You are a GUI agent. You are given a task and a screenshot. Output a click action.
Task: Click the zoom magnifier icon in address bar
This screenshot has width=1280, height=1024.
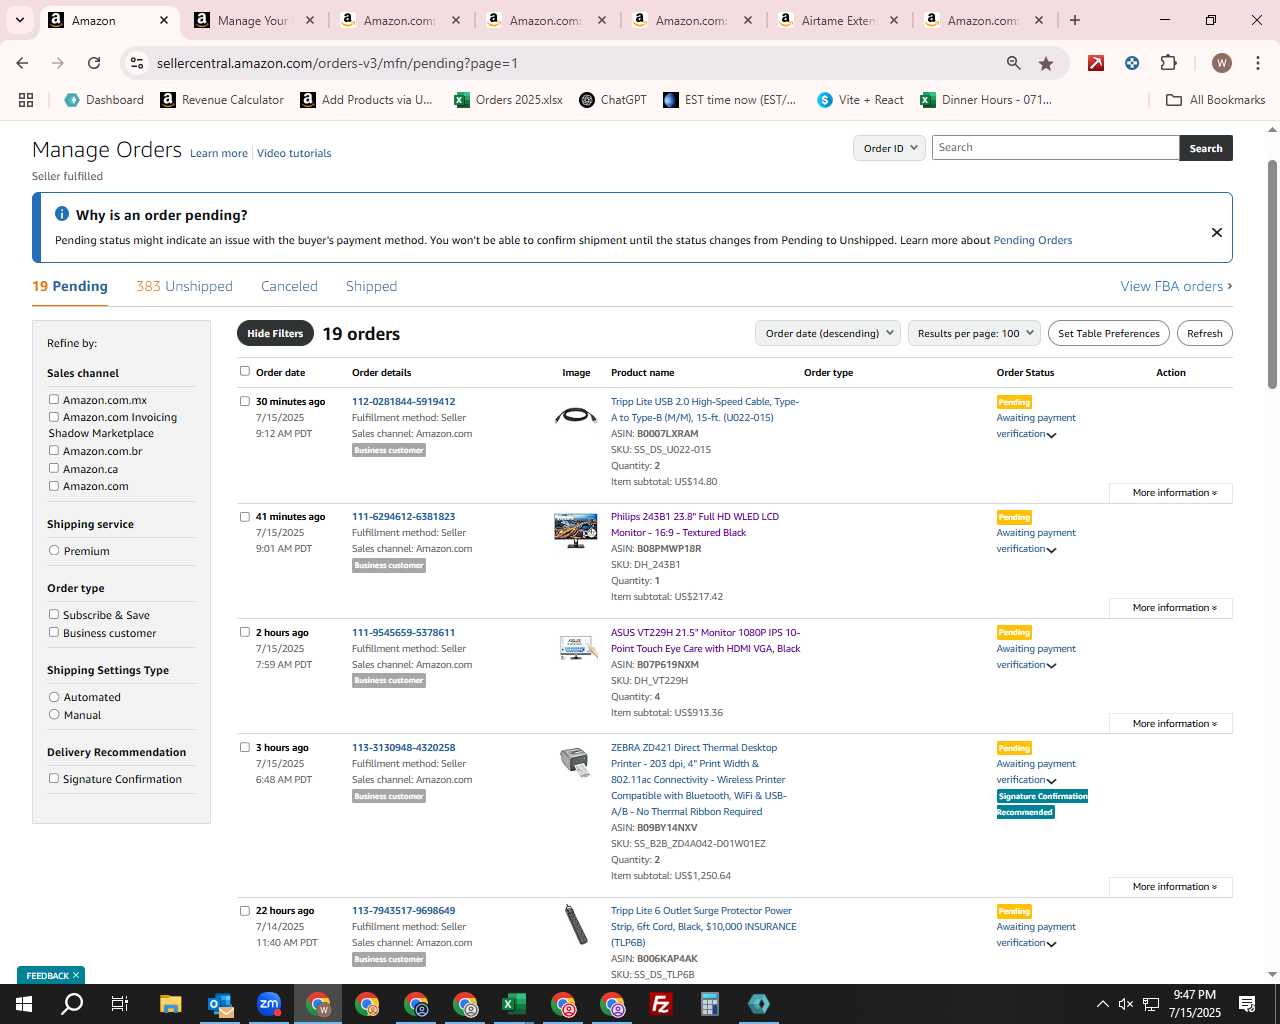pos(1014,63)
